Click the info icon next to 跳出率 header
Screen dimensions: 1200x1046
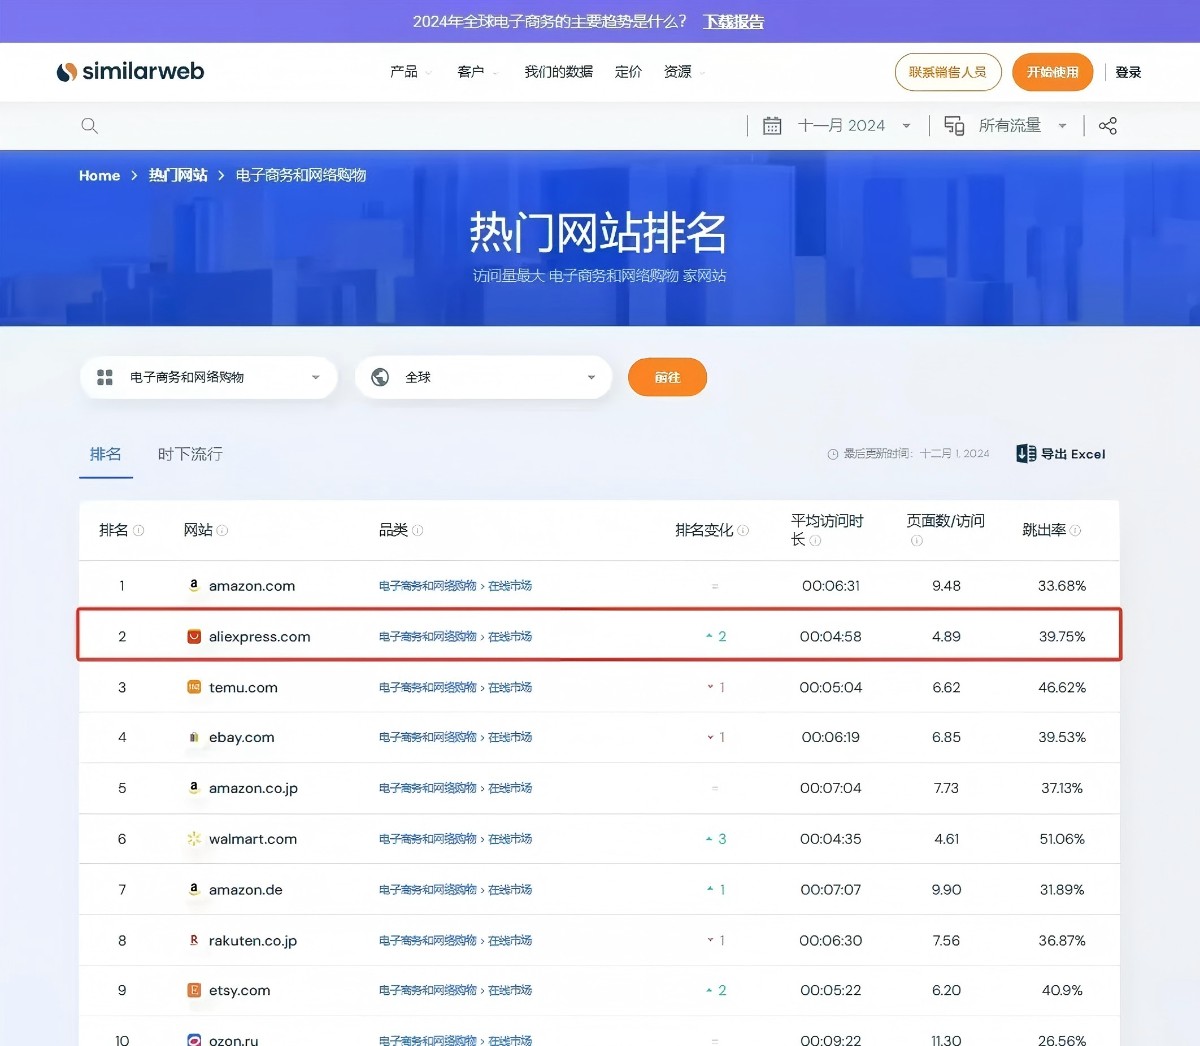pyautogui.click(x=1076, y=530)
